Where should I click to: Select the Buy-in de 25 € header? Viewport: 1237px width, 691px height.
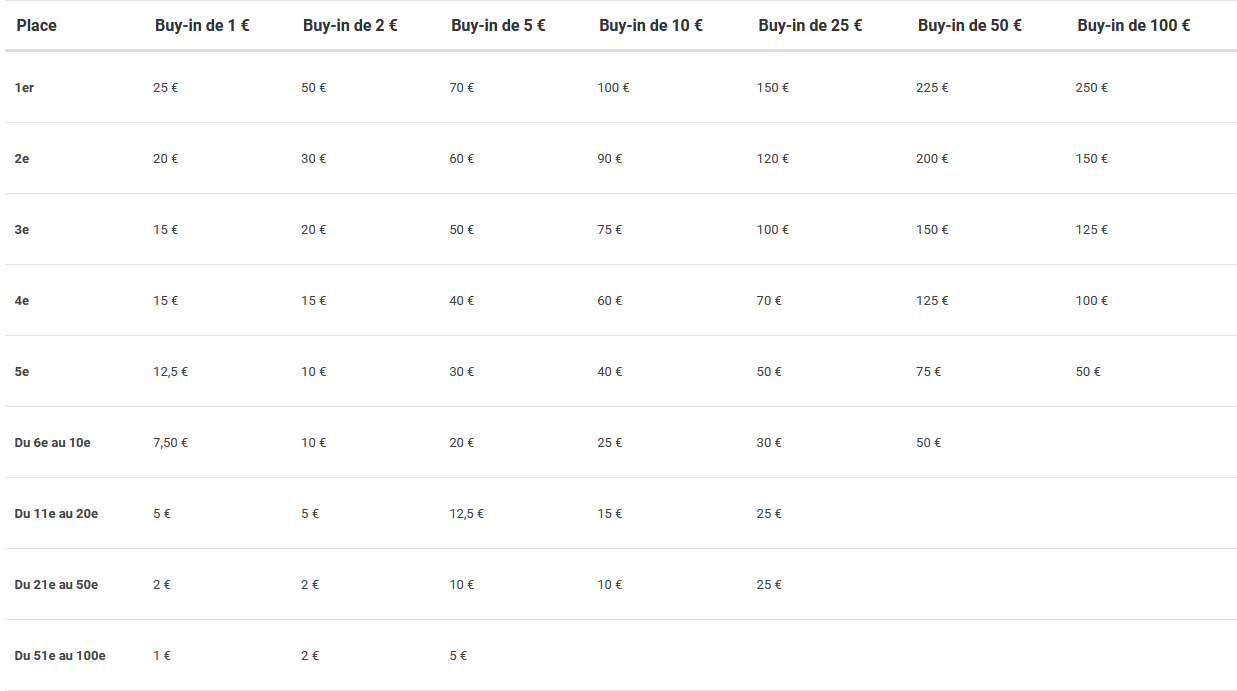810,26
